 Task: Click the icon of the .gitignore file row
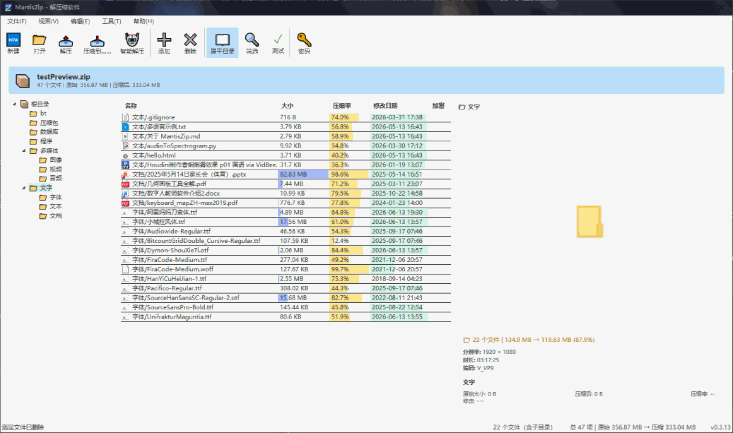(x=125, y=117)
